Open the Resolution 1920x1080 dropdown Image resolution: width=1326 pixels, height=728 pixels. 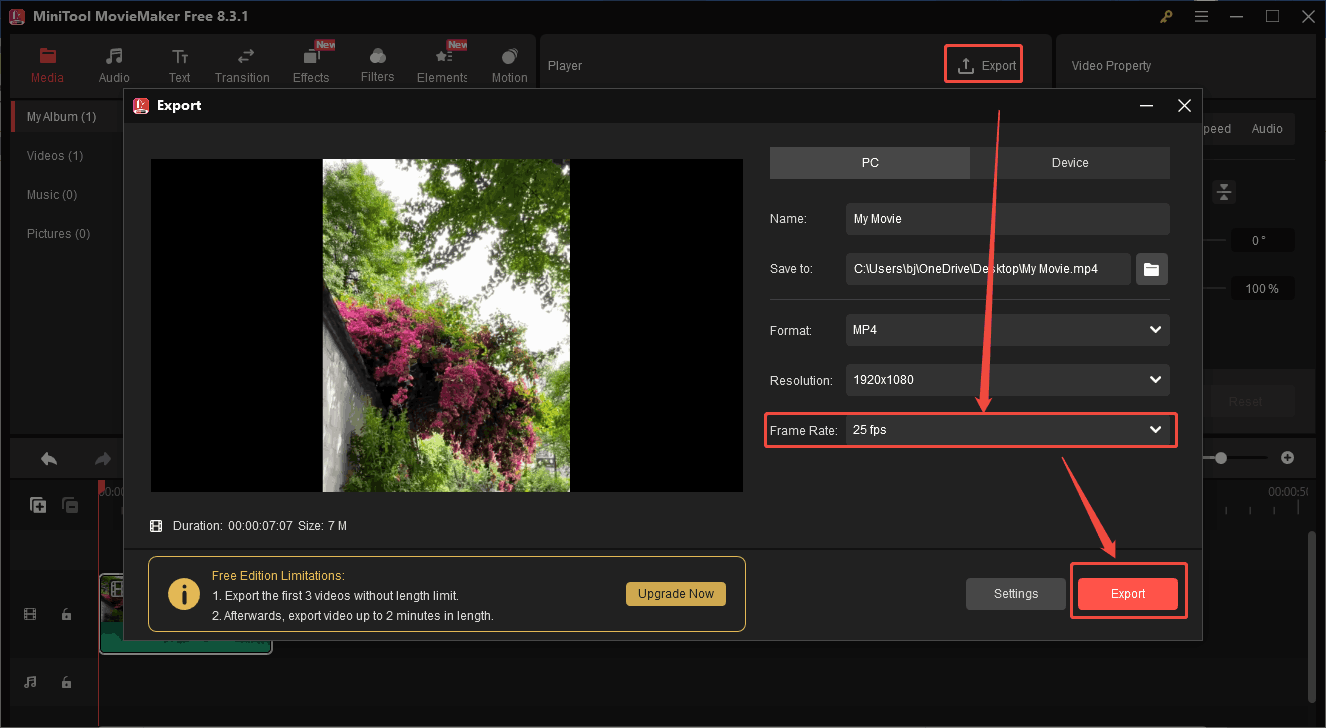click(x=1007, y=380)
